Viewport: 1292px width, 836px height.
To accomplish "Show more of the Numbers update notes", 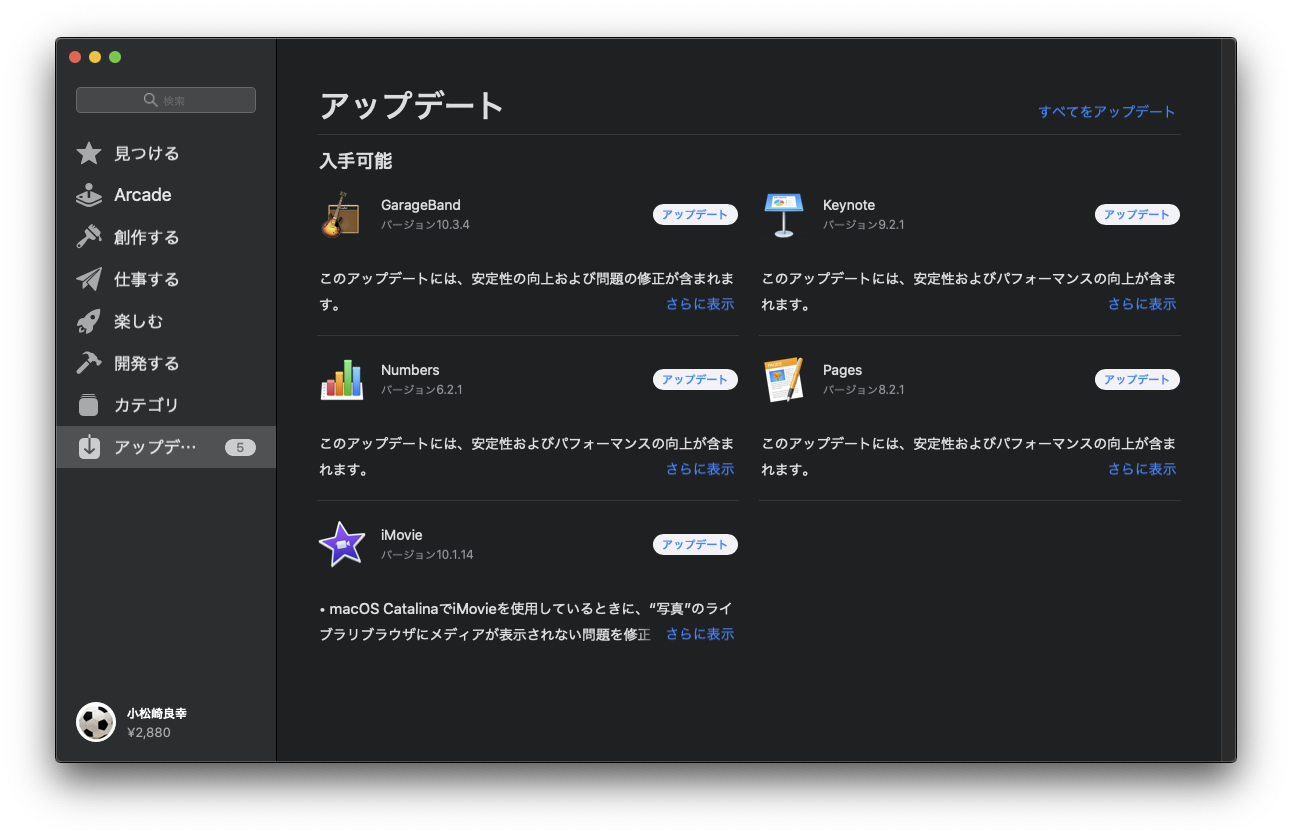I will tap(700, 469).
